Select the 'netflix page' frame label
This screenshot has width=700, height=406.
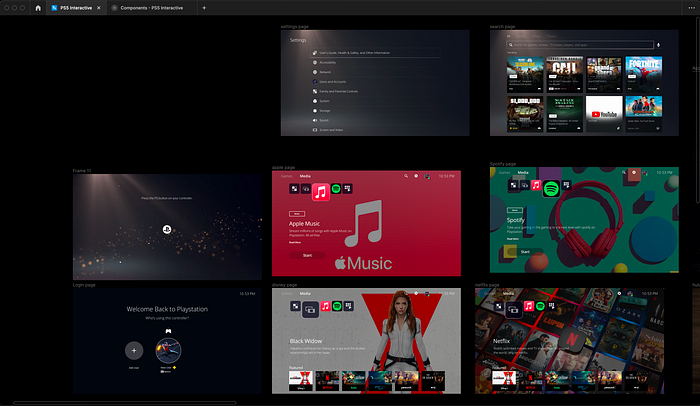click(x=487, y=285)
